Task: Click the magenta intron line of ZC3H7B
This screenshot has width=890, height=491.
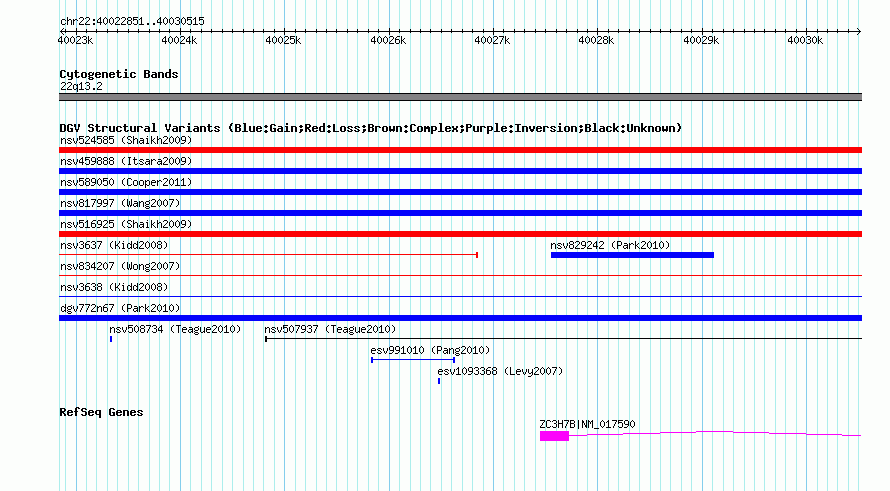Action: [x=715, y=434]
